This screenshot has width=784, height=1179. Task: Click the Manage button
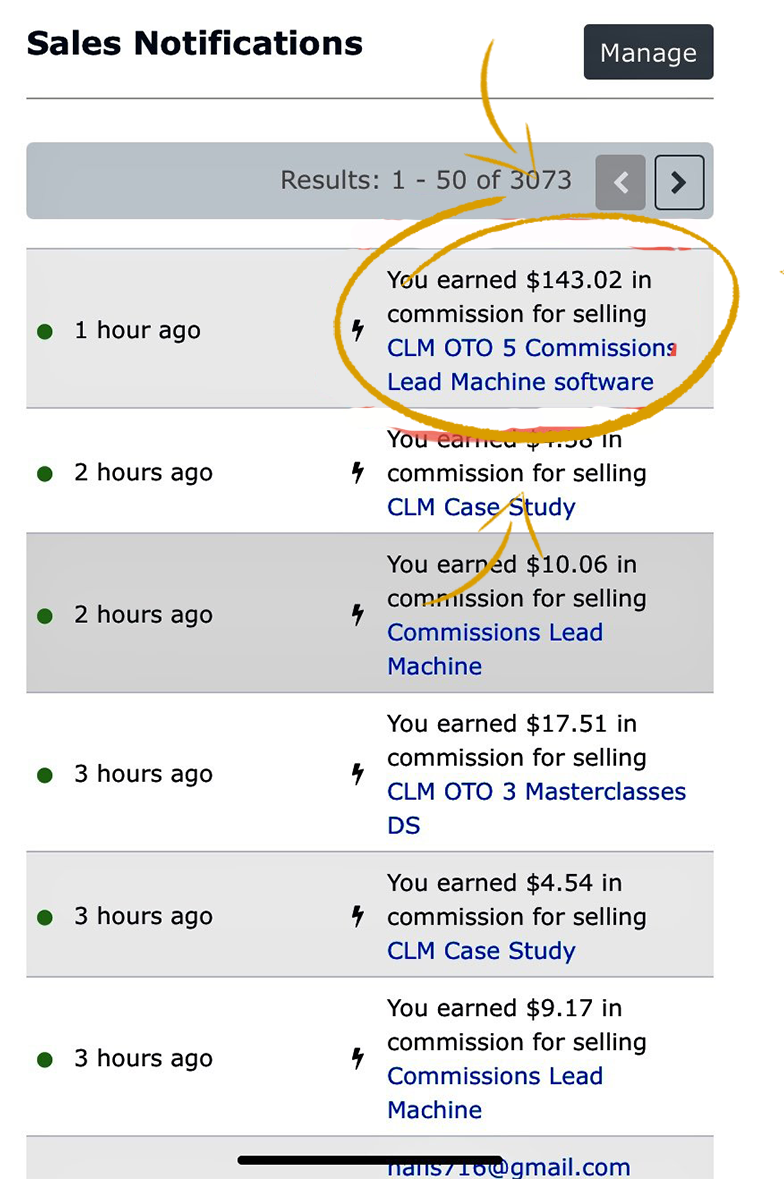click(x=648, y=53)
